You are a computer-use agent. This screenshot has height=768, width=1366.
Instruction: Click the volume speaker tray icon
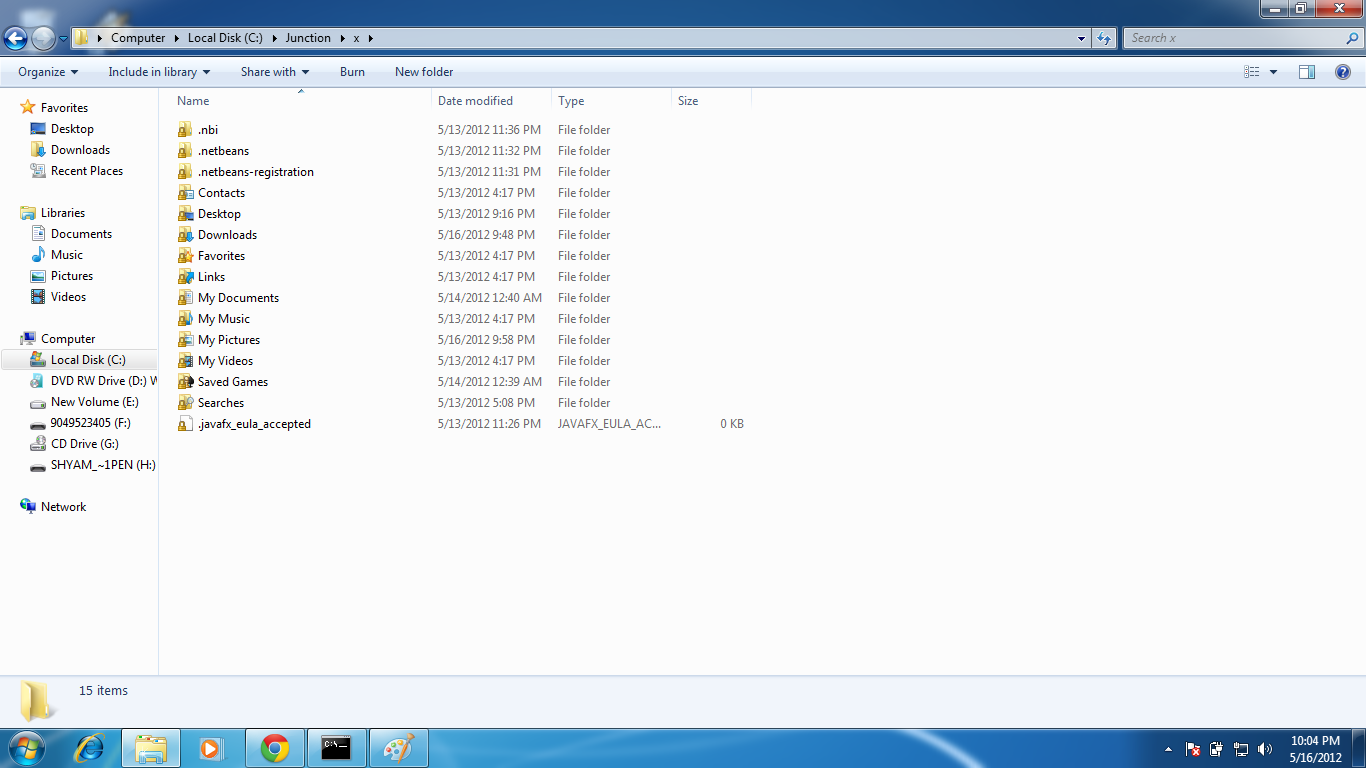click(1265, 749)
